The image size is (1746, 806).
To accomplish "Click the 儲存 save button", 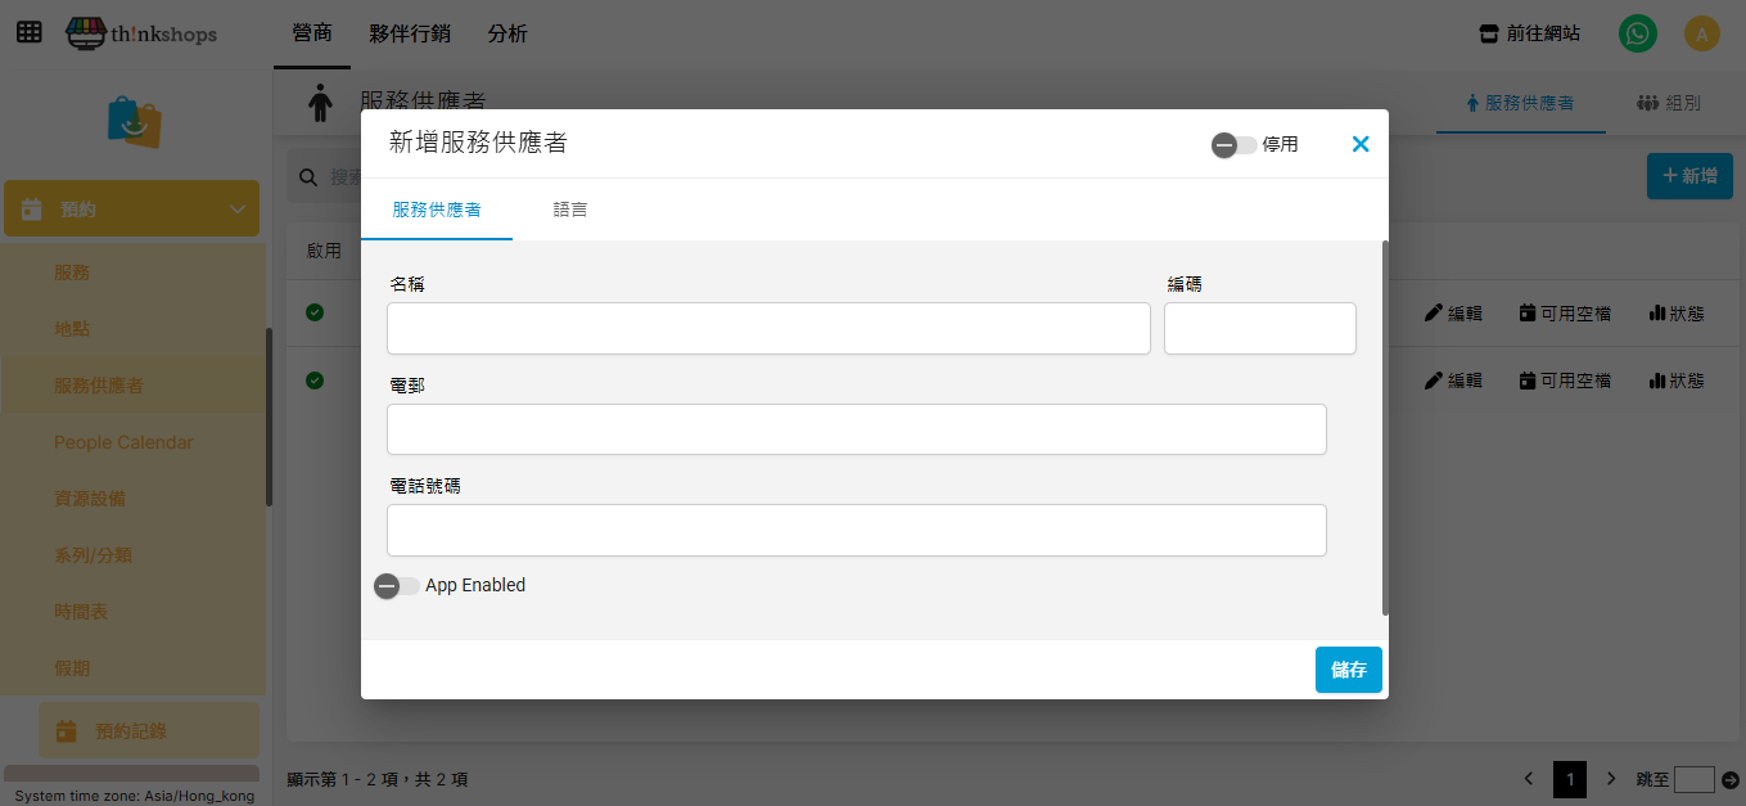I will click(1347, 670).
